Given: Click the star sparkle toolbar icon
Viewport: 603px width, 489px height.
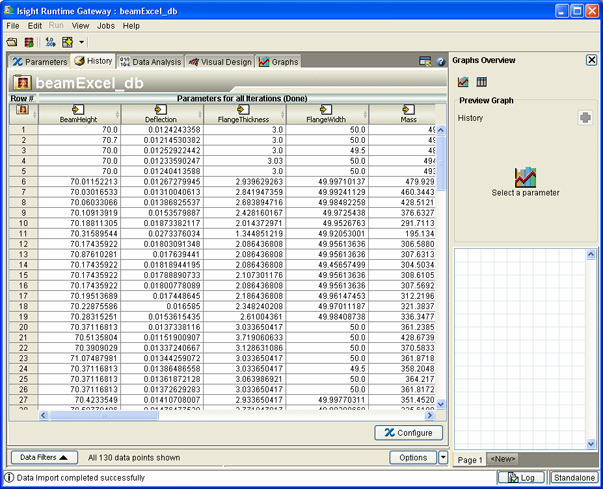Looking at the screenshot, I should coord(67,42).
